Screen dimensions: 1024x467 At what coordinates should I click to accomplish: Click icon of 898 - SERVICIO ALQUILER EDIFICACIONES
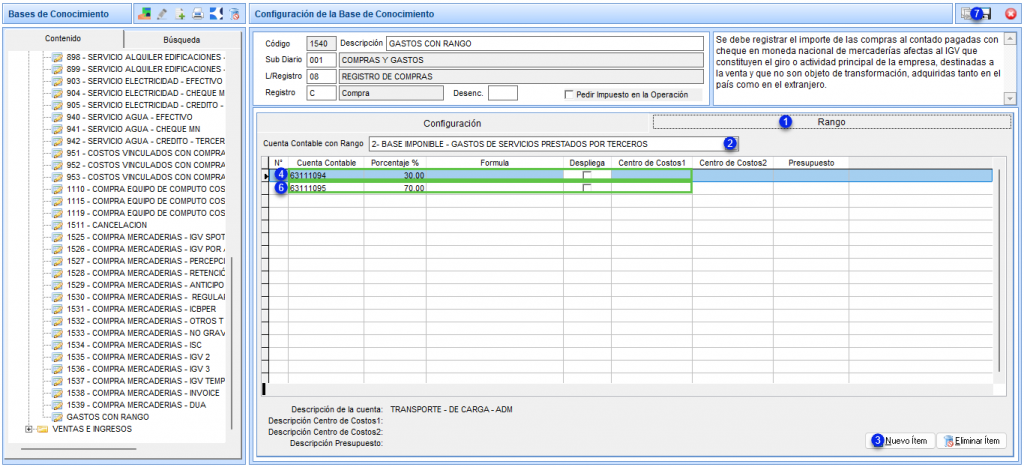[57, 57]
